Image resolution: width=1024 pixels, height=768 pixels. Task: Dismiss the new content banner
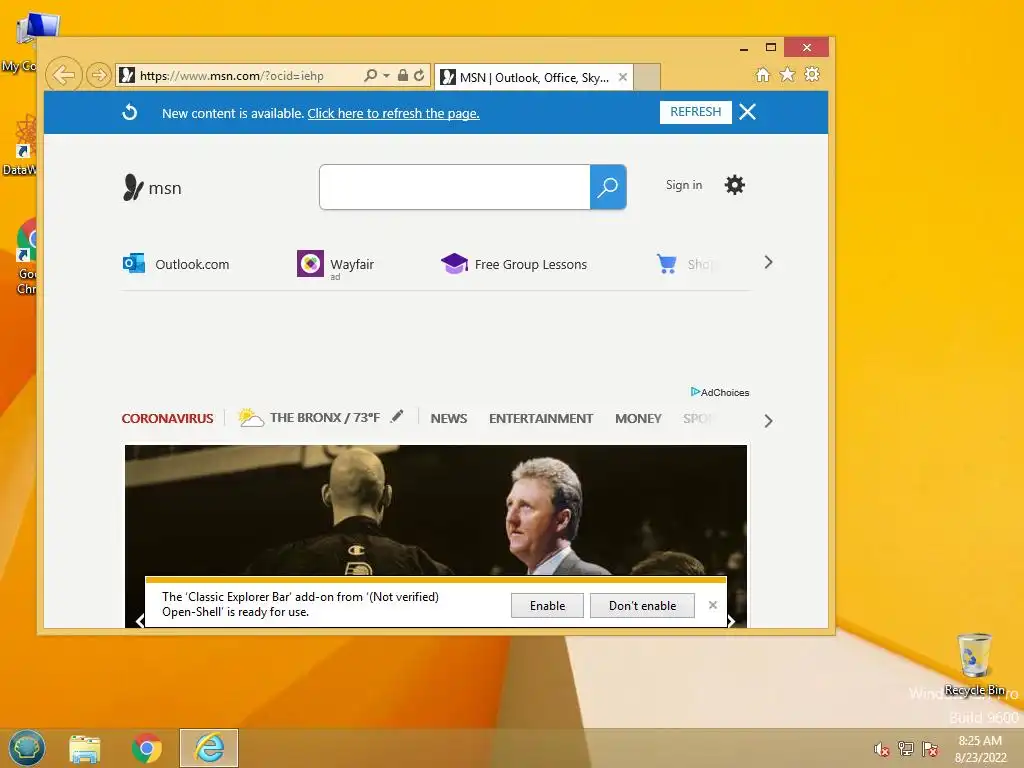[748, 112]
